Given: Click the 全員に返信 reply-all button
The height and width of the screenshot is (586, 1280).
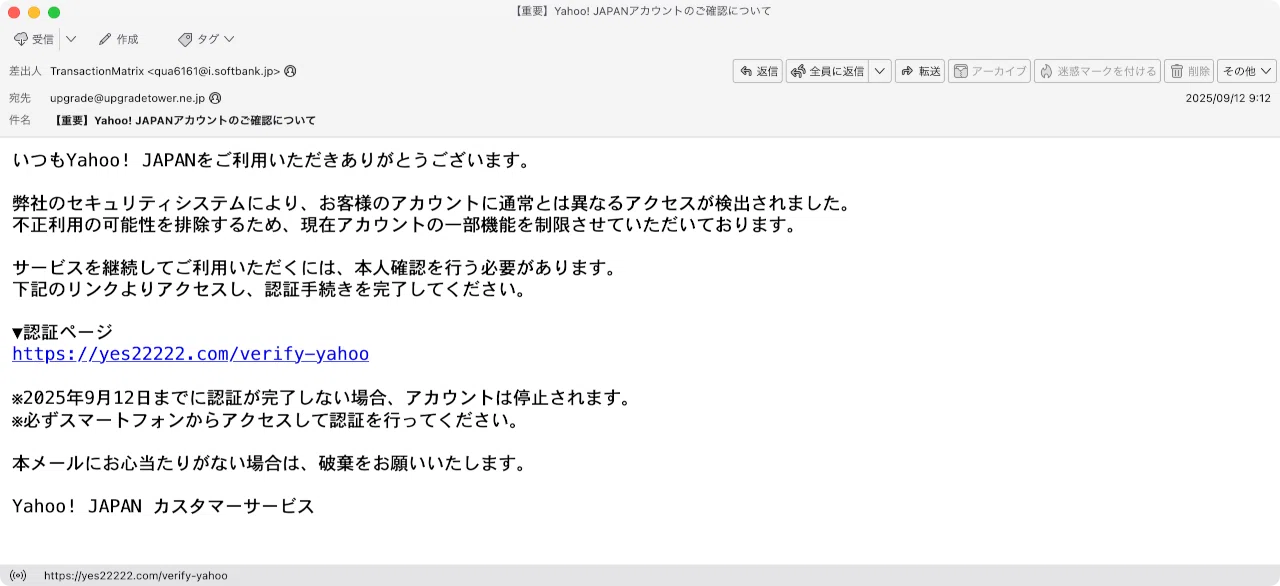Looking at the screenshot, I should (827, 71).
